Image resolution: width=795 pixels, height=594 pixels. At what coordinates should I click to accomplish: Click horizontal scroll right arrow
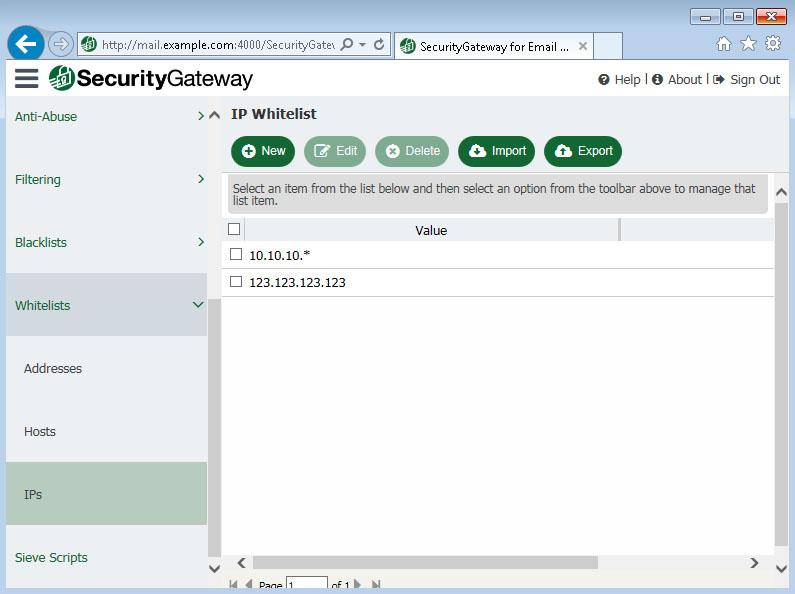[754, 563]
